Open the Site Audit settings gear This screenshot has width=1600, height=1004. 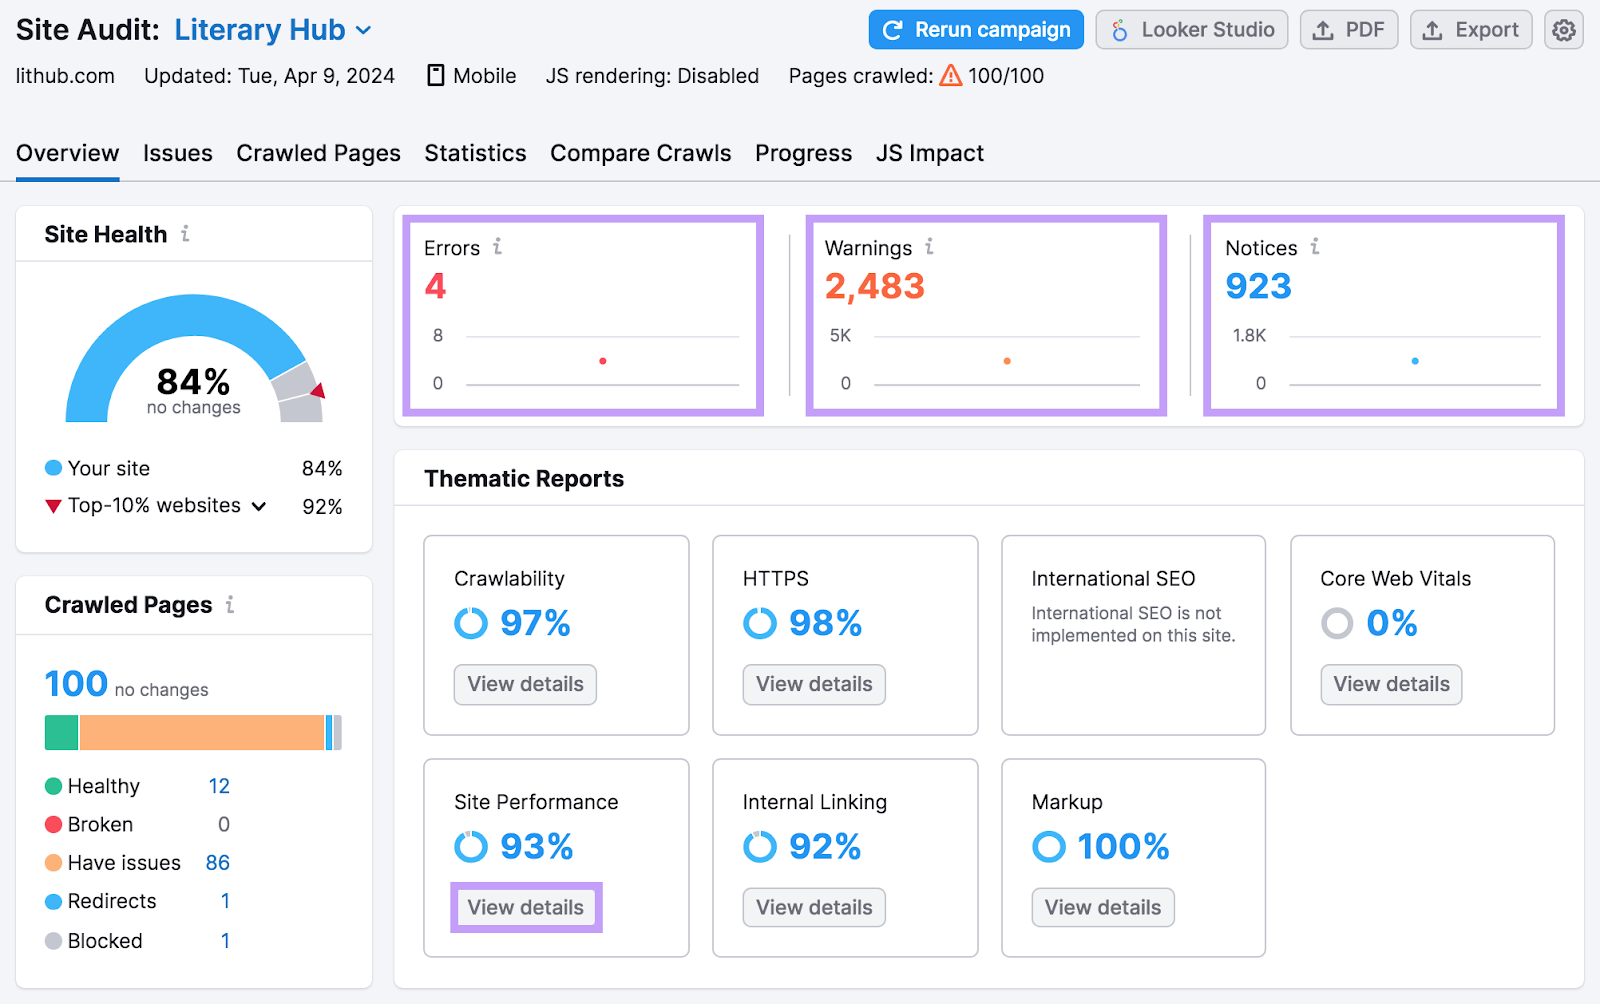(1562, 29)
